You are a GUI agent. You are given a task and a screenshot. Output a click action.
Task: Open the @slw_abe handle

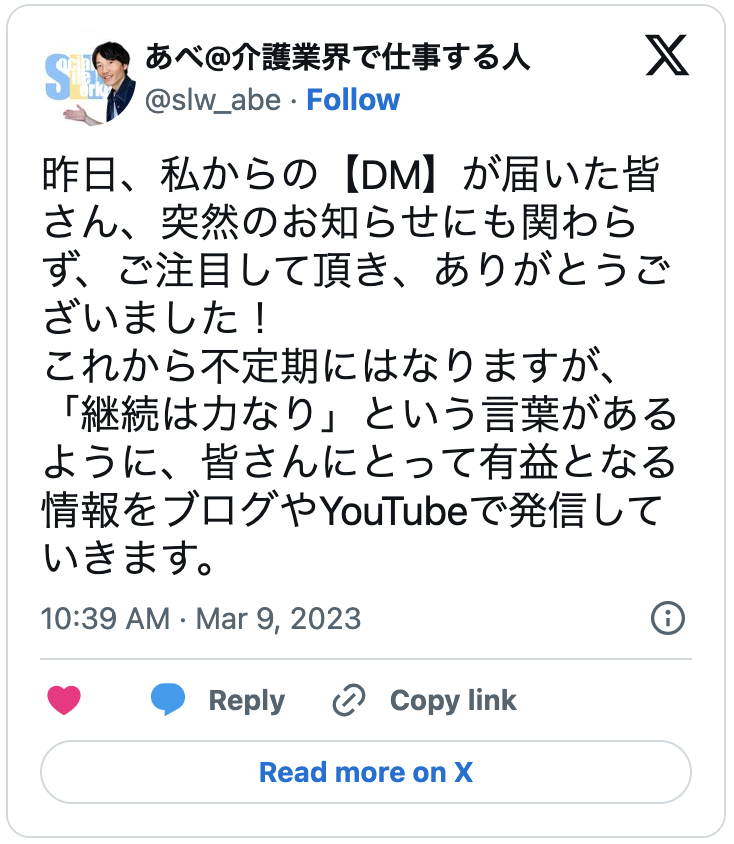click(213, 100)
